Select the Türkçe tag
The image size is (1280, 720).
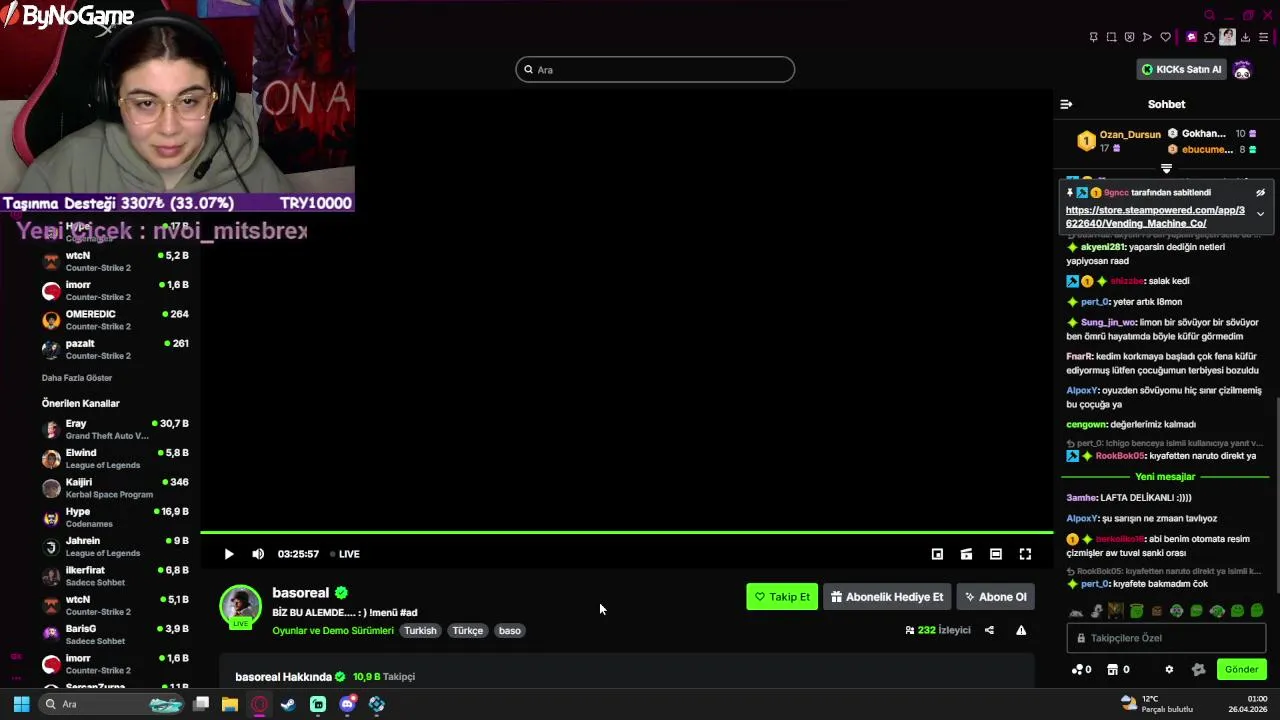coord(467,630)
